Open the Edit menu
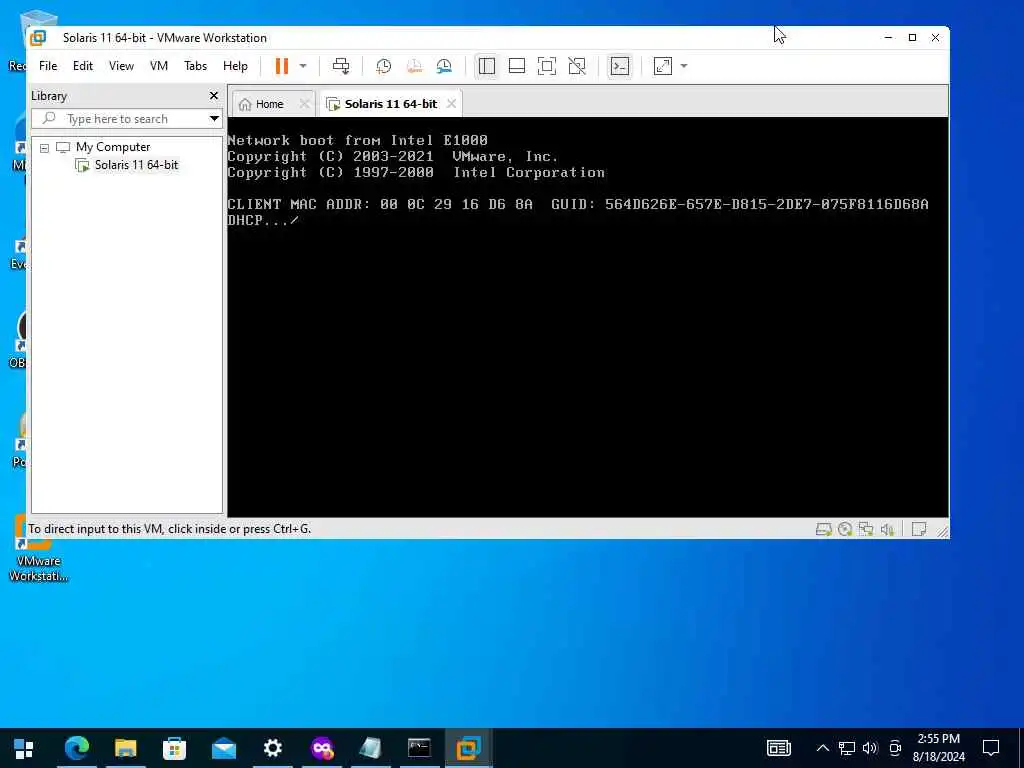Screen dimensions: 1024x768 pos(83,66)
